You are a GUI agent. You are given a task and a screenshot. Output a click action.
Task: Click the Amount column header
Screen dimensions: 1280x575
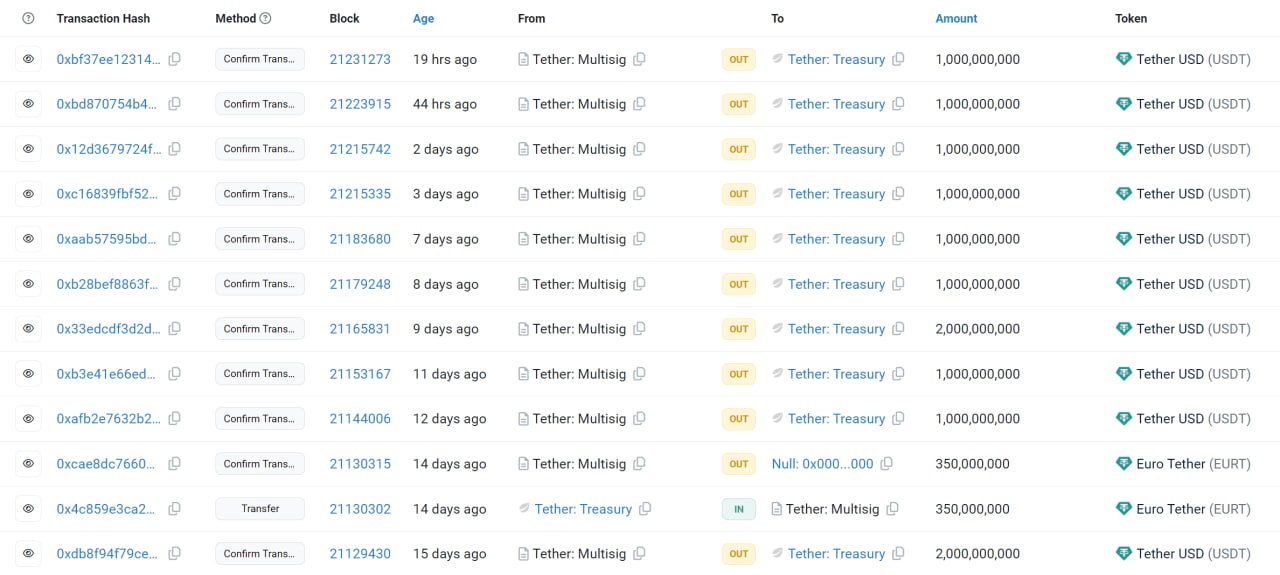click(956, 18)
